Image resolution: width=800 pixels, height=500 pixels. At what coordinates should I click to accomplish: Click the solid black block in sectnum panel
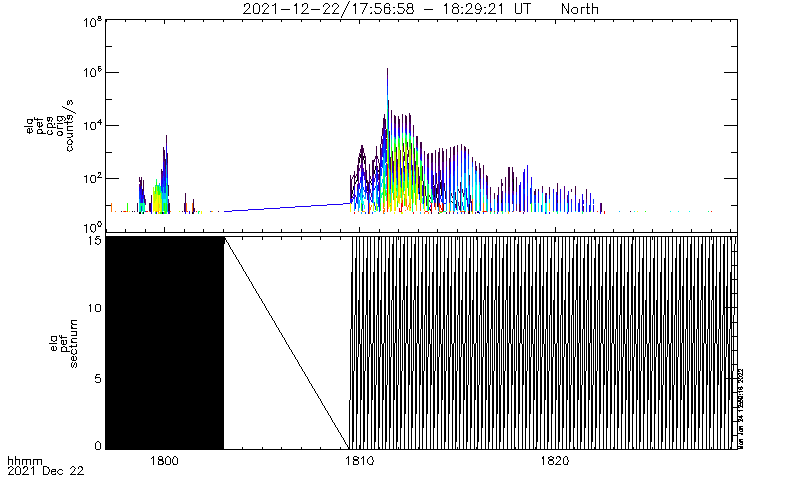tap(165, 343)
